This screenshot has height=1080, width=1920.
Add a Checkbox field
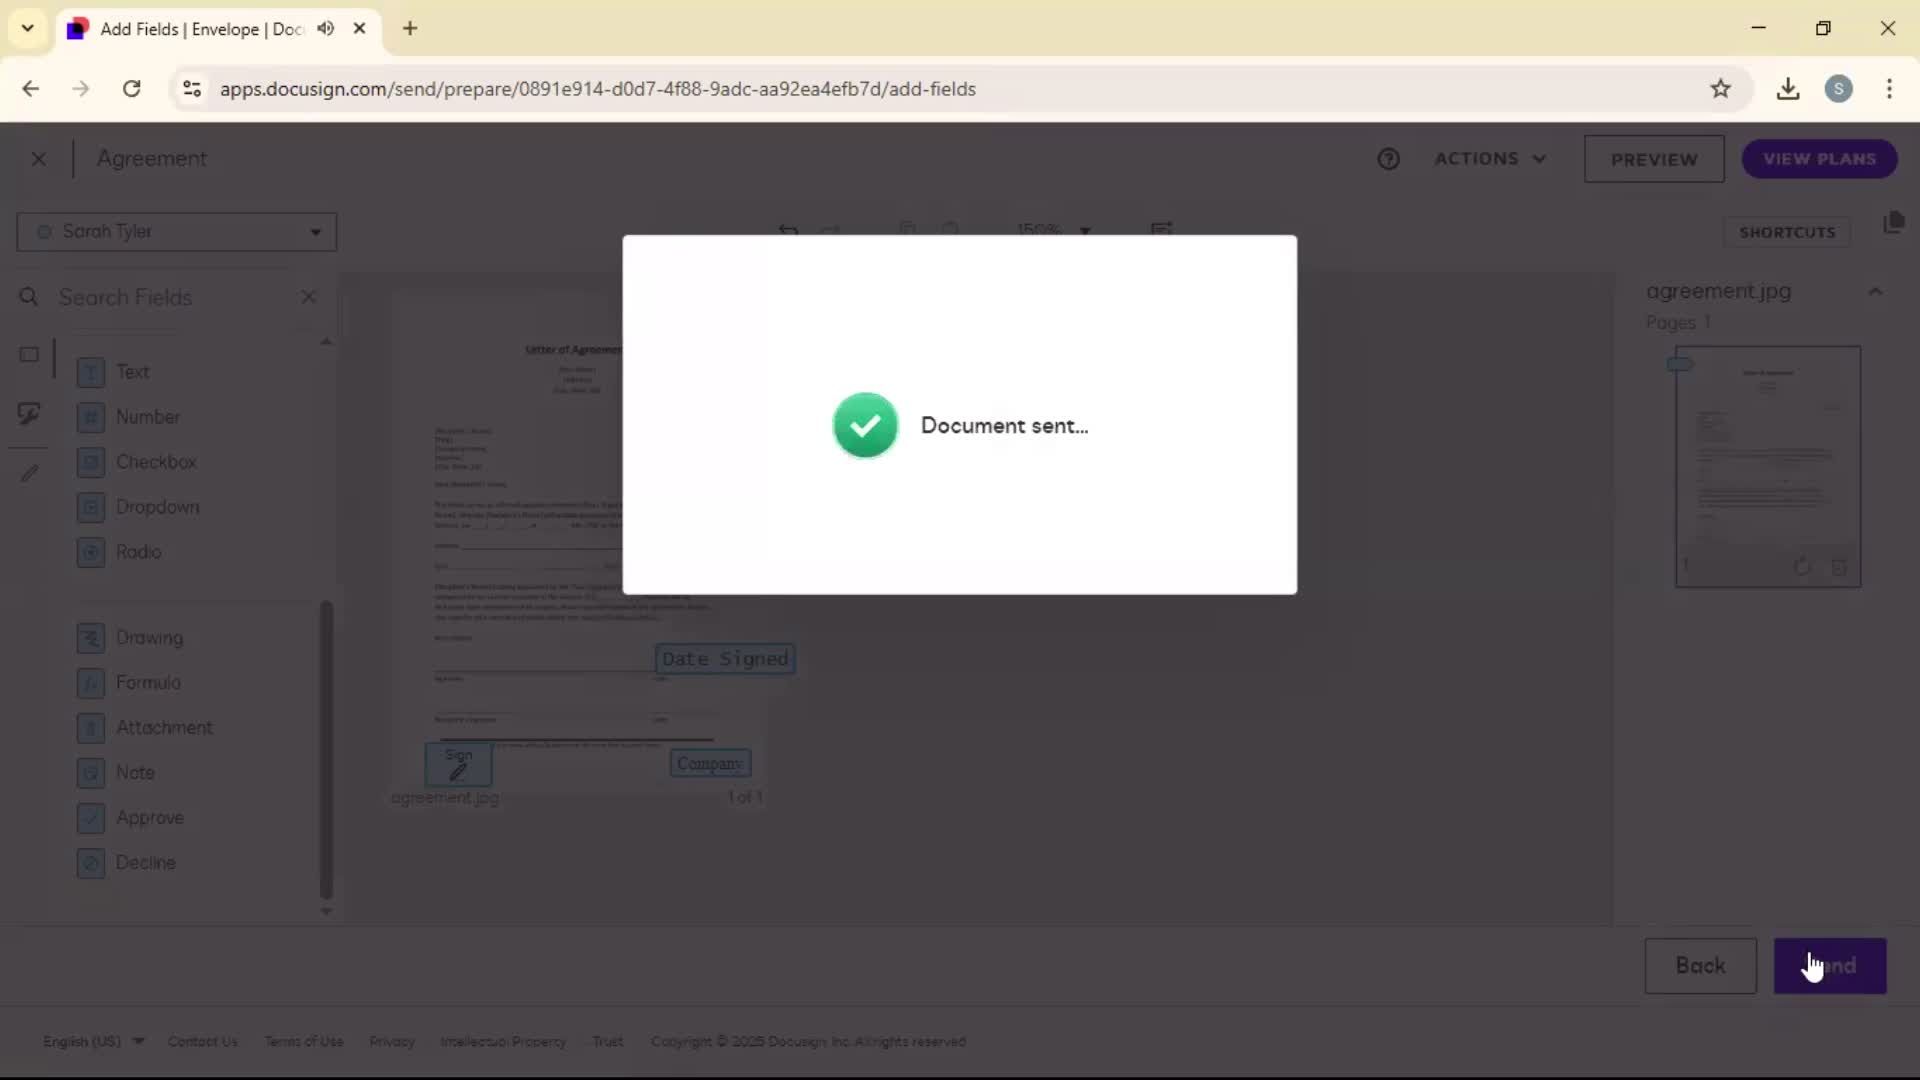point(155,462)
